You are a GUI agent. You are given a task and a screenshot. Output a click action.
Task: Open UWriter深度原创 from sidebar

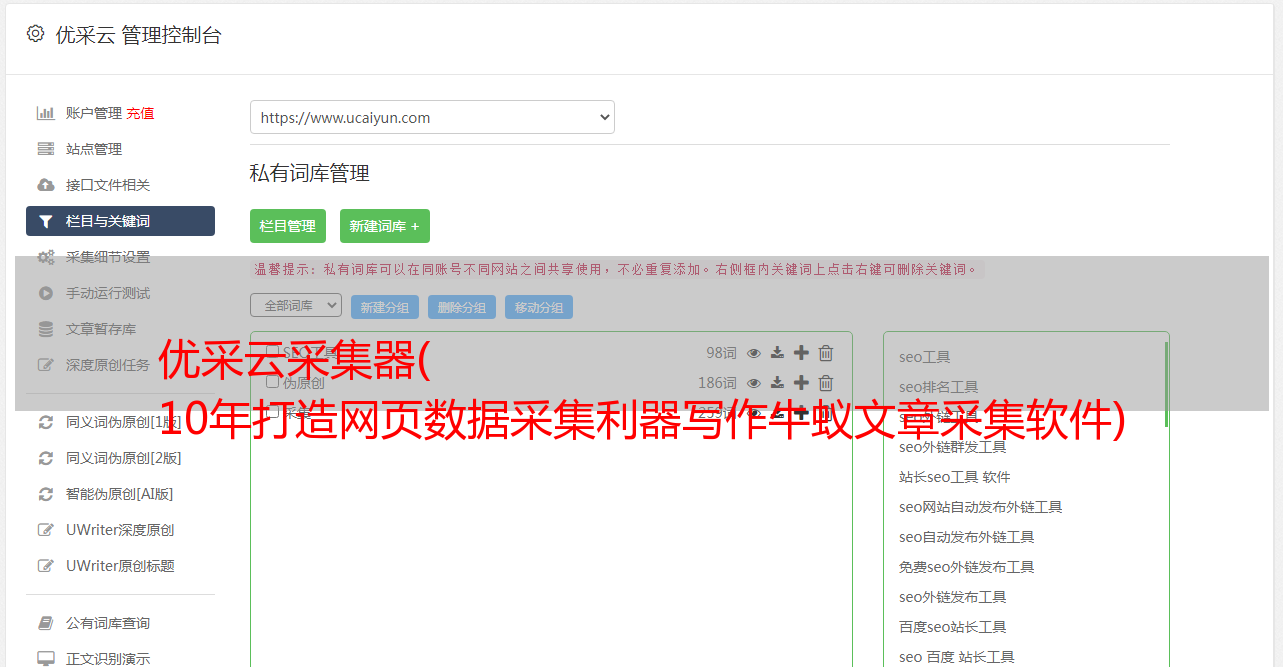point(120,530)
